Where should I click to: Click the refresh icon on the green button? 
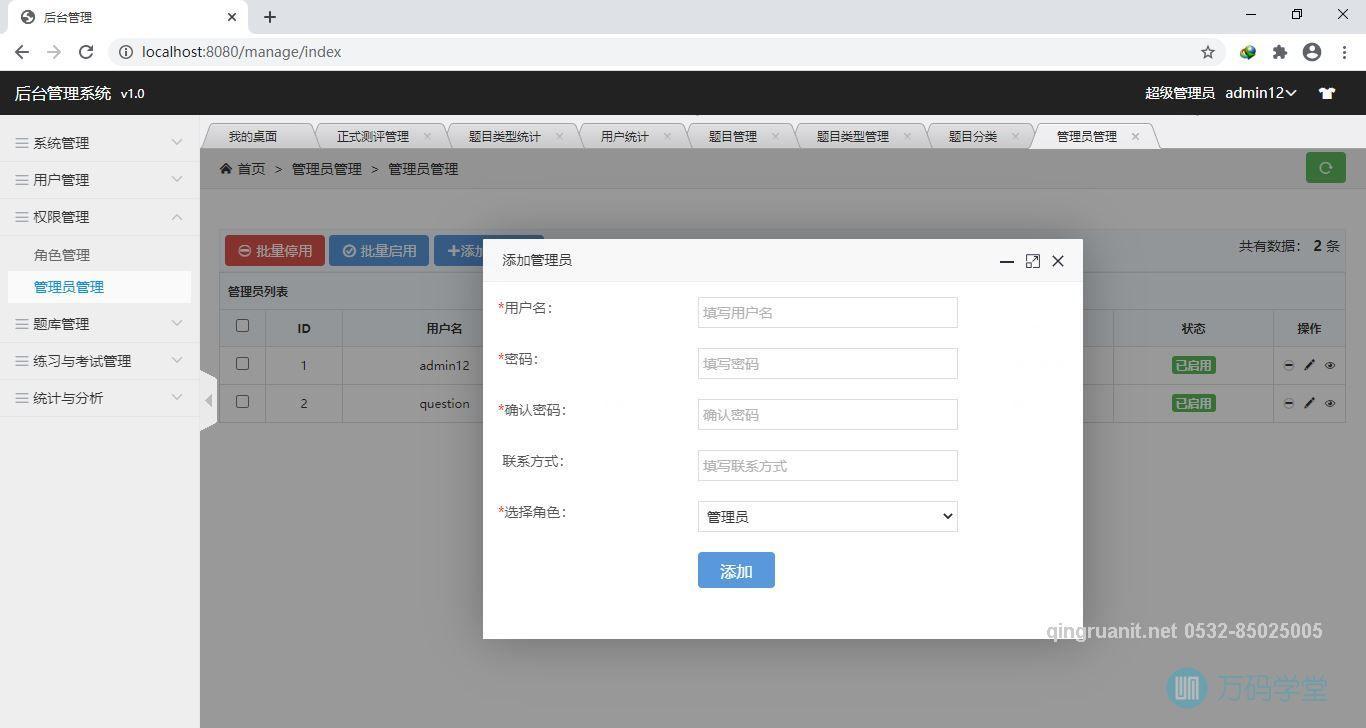click(x=1325, y=167)
